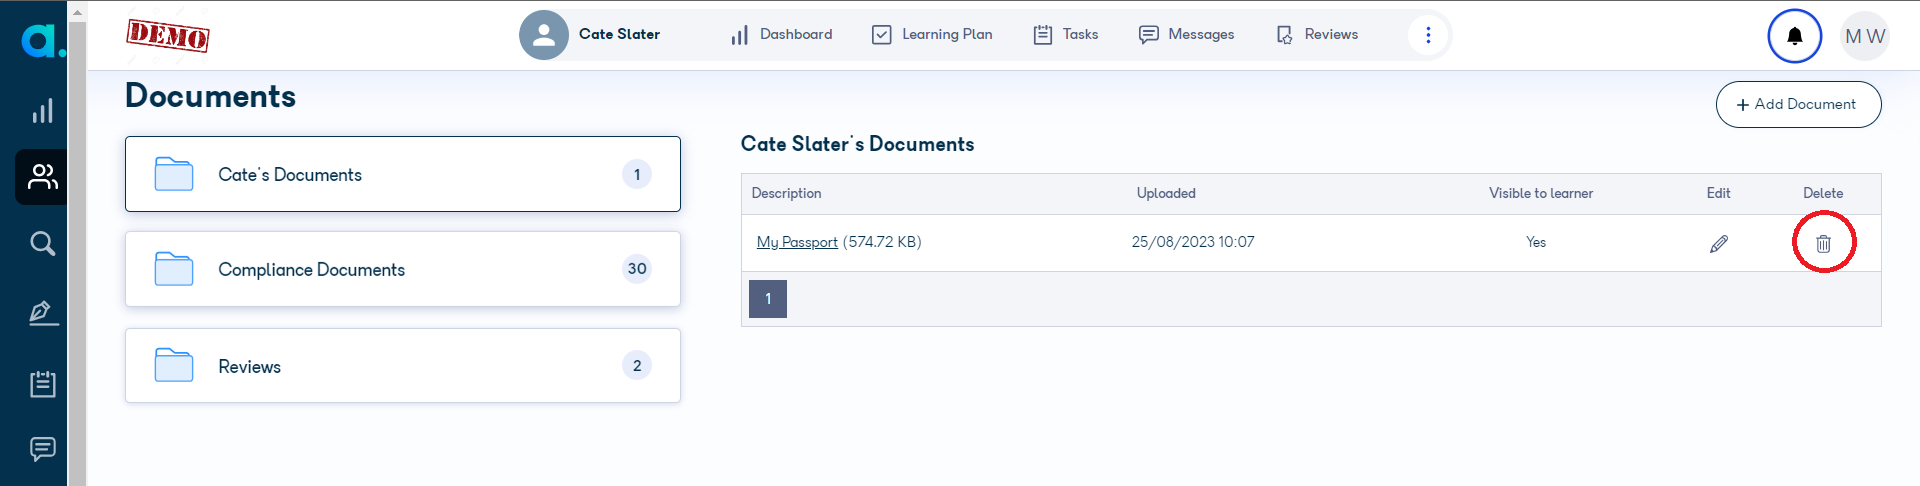Image resolution: width=1920 pixels, height=486 pixels.
Task: Go to the Dashboard tab
Action: click(781, 35)
